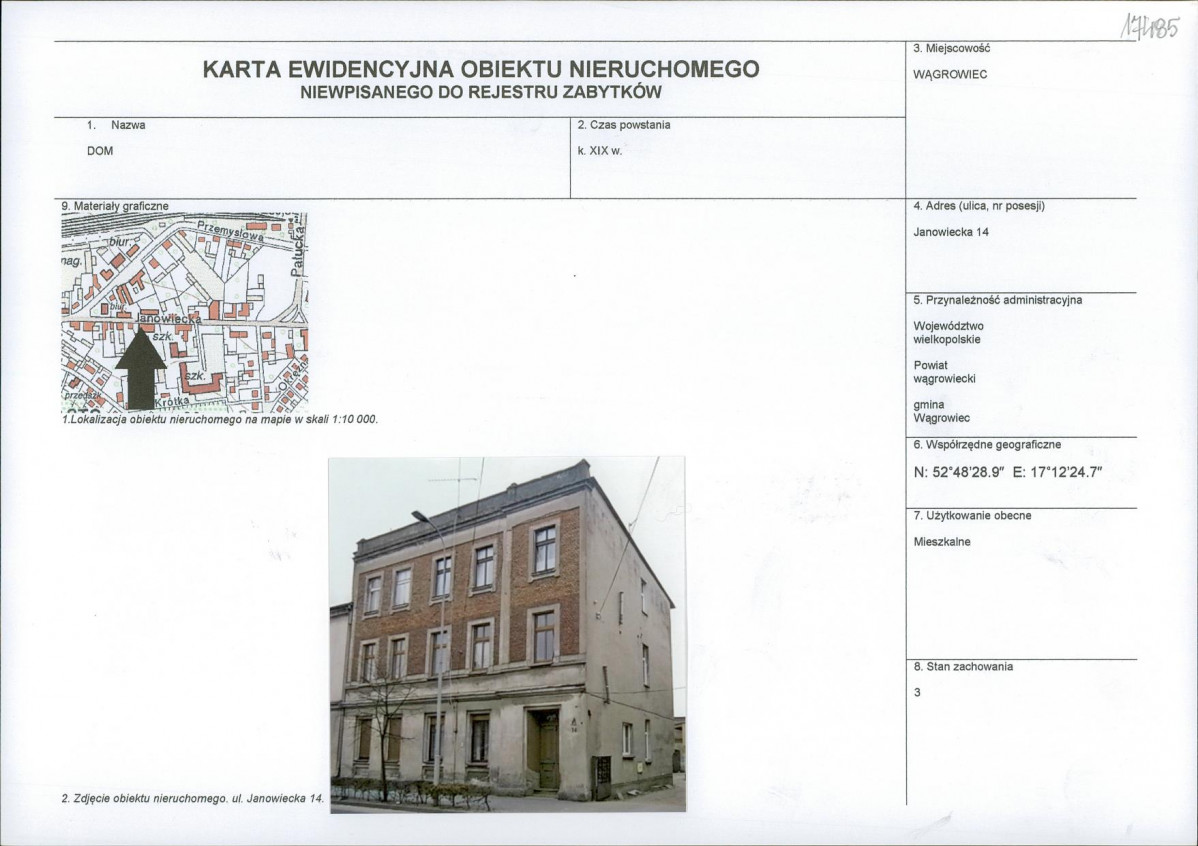Viewport: 1198px width, 846px height.
Task: Click '6. Współrzędne geograficzne' label
Action: point(987,444)
